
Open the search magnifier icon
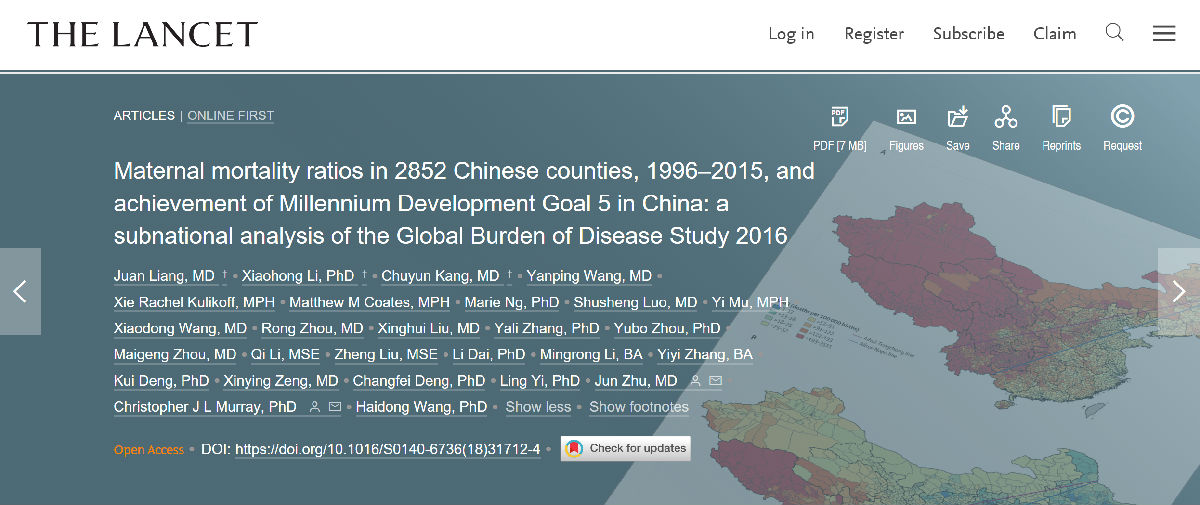[x=1114, y=33]
